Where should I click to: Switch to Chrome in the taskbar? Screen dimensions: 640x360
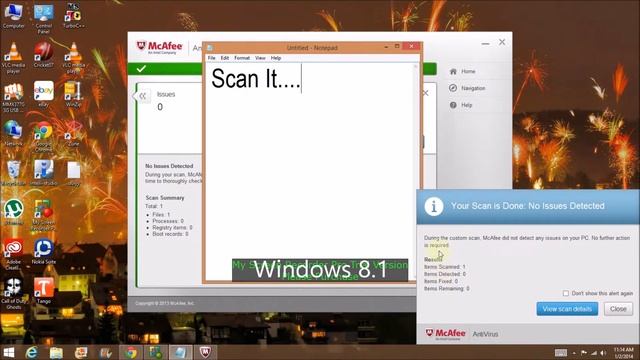tap(131, 352)
